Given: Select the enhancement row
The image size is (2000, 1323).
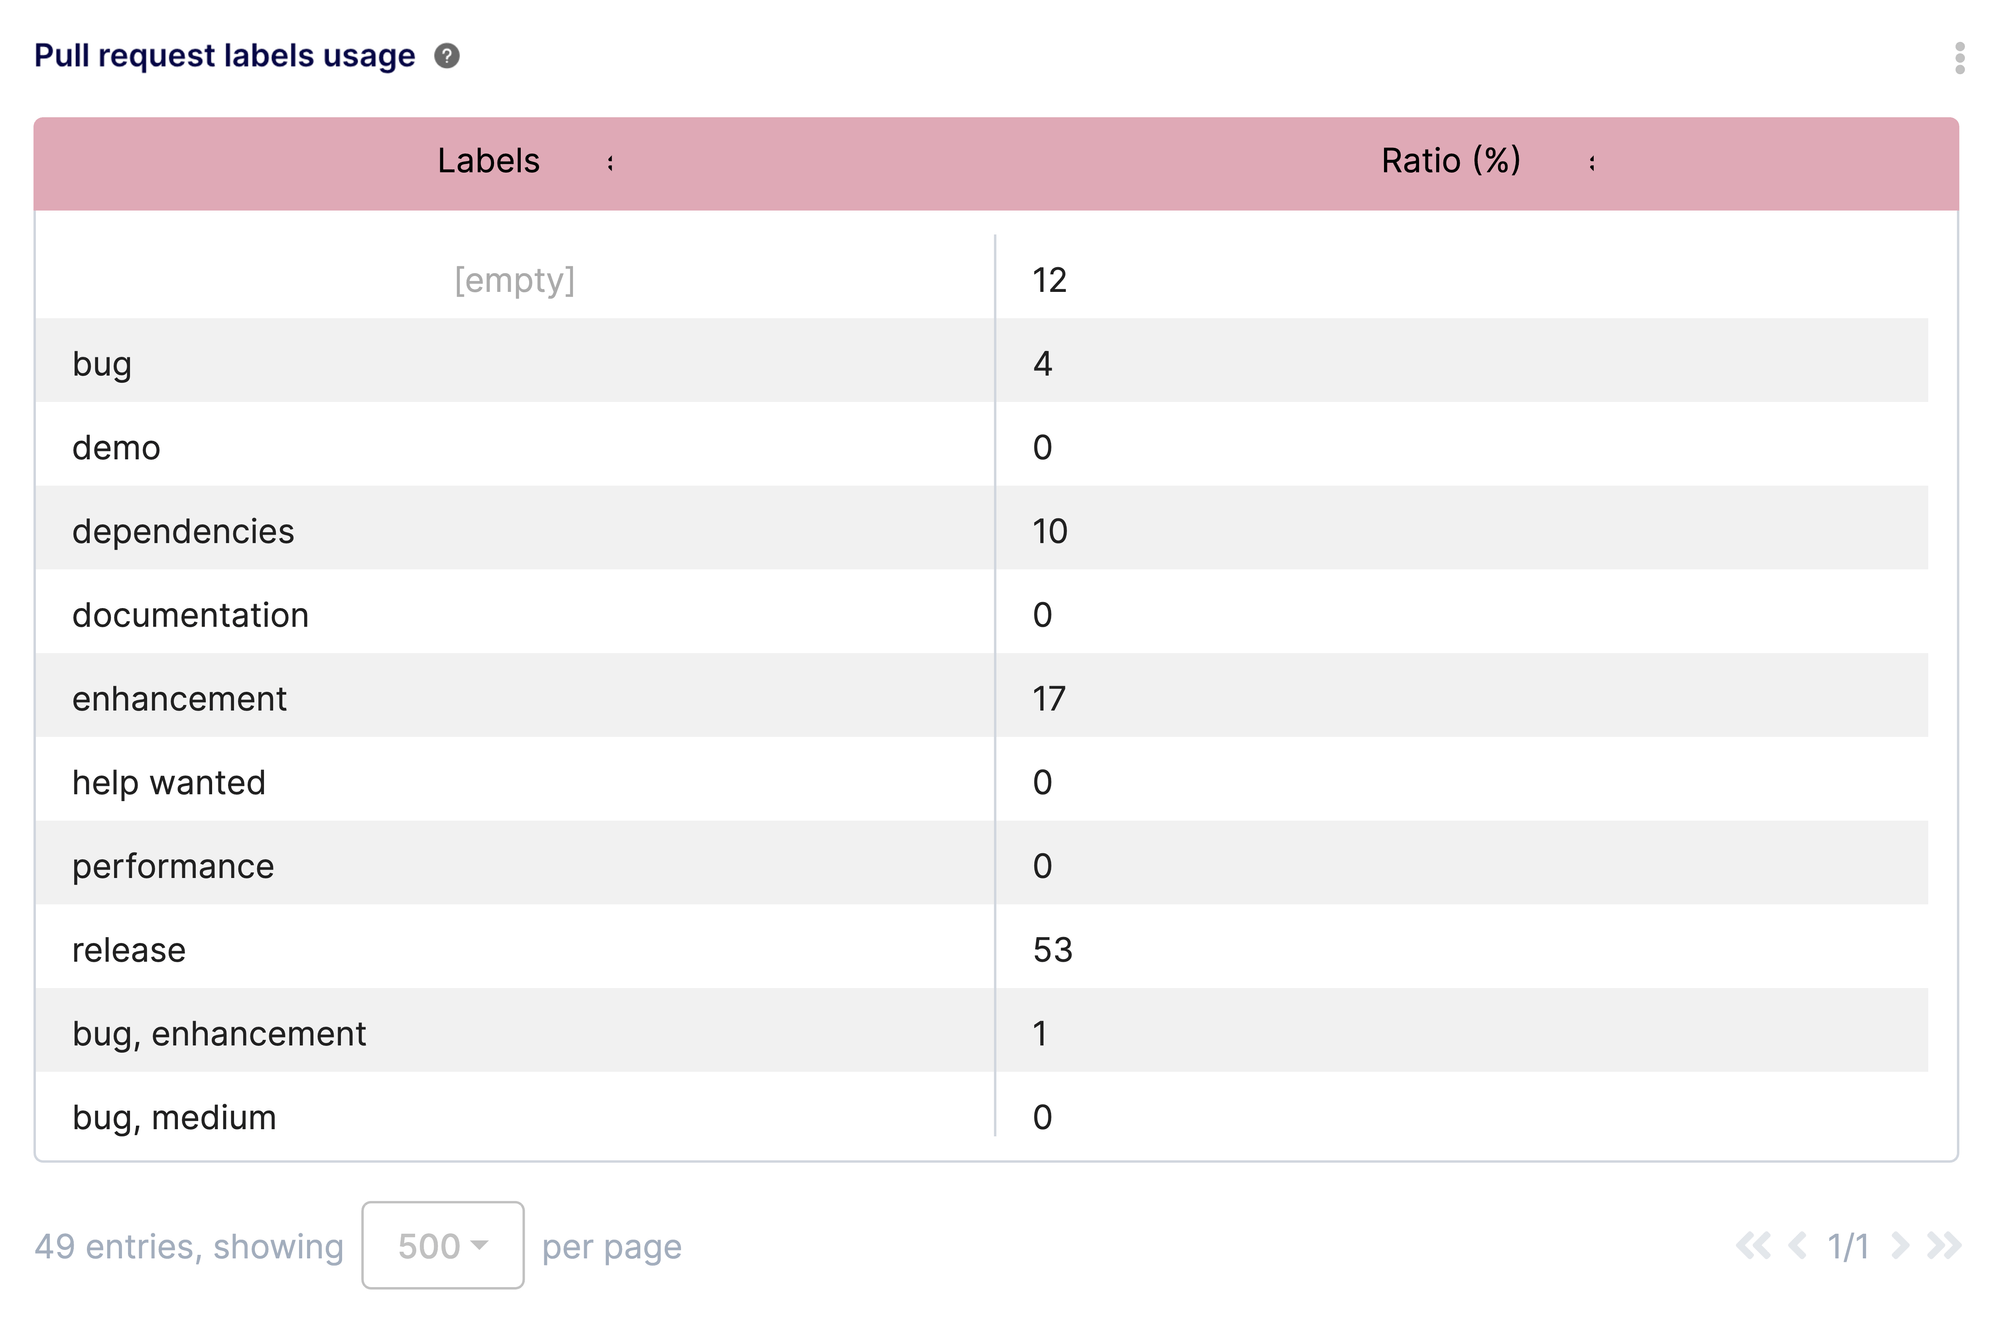Looking at the screenshot, I should [500, 698].
